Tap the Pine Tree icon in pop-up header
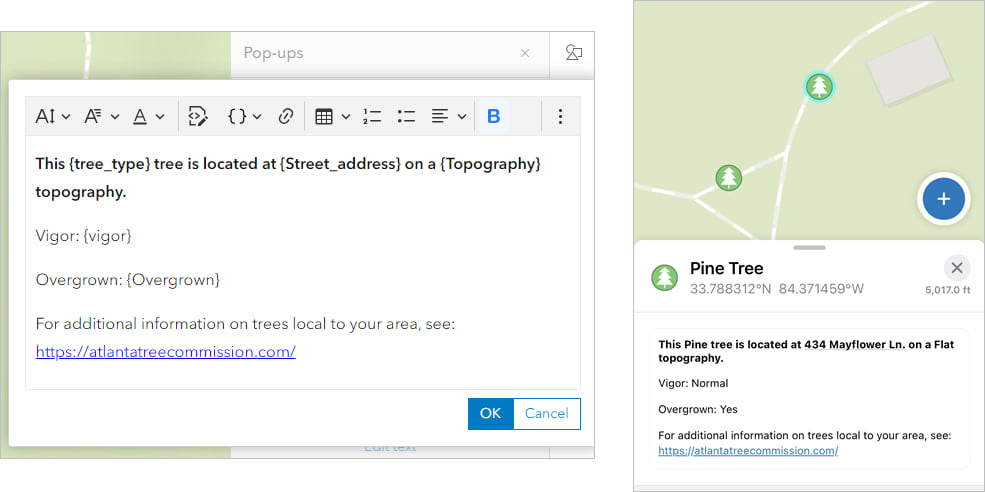The height and width of the screenshot is (492, 985). 665,278
